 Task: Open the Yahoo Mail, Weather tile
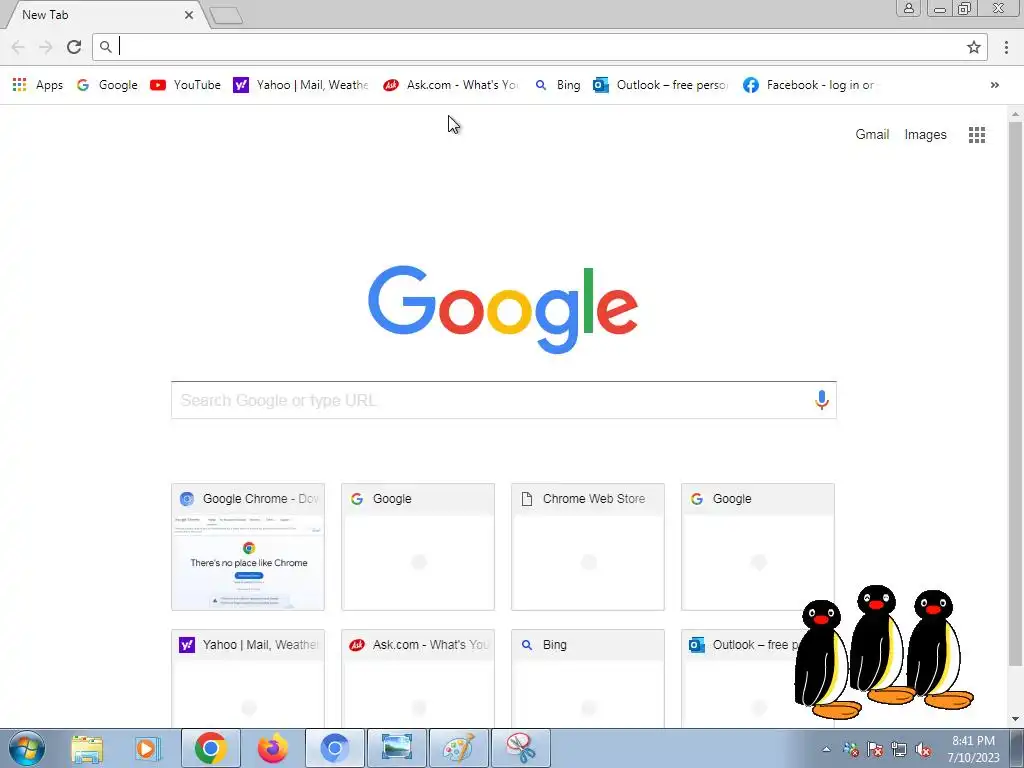(x=248, y=679)
